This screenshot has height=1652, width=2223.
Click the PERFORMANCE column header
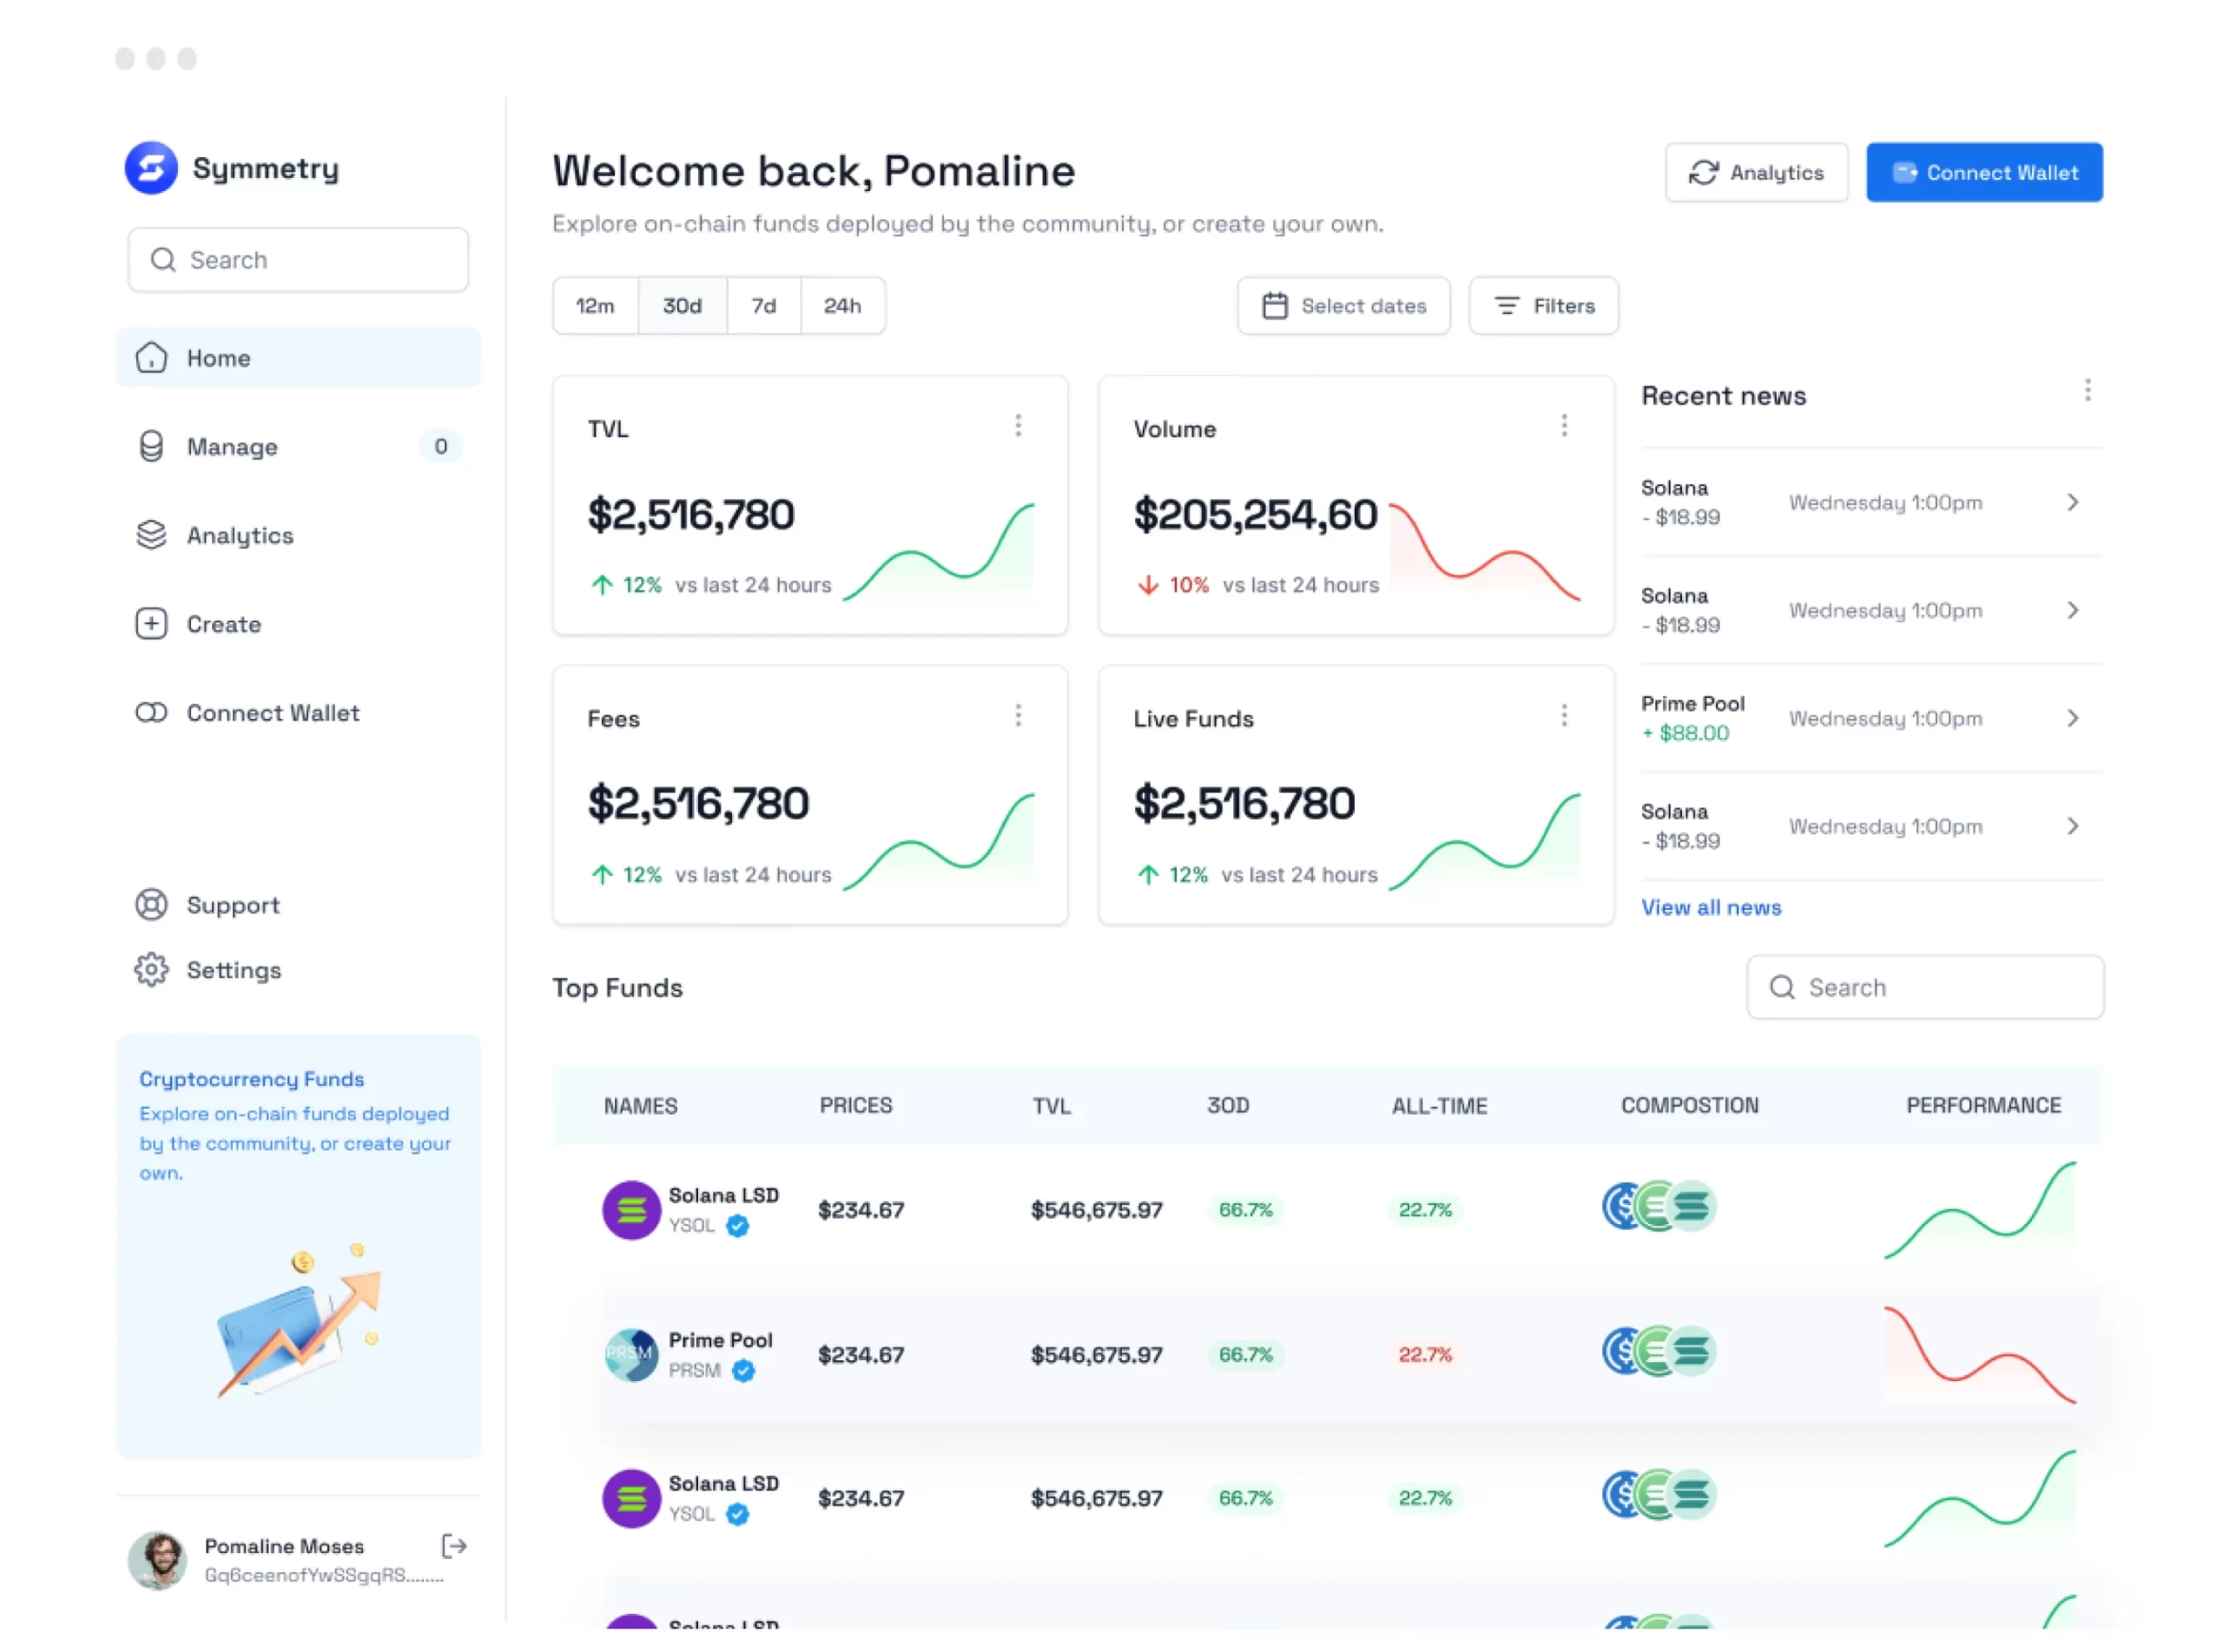pos(1984,1106)
